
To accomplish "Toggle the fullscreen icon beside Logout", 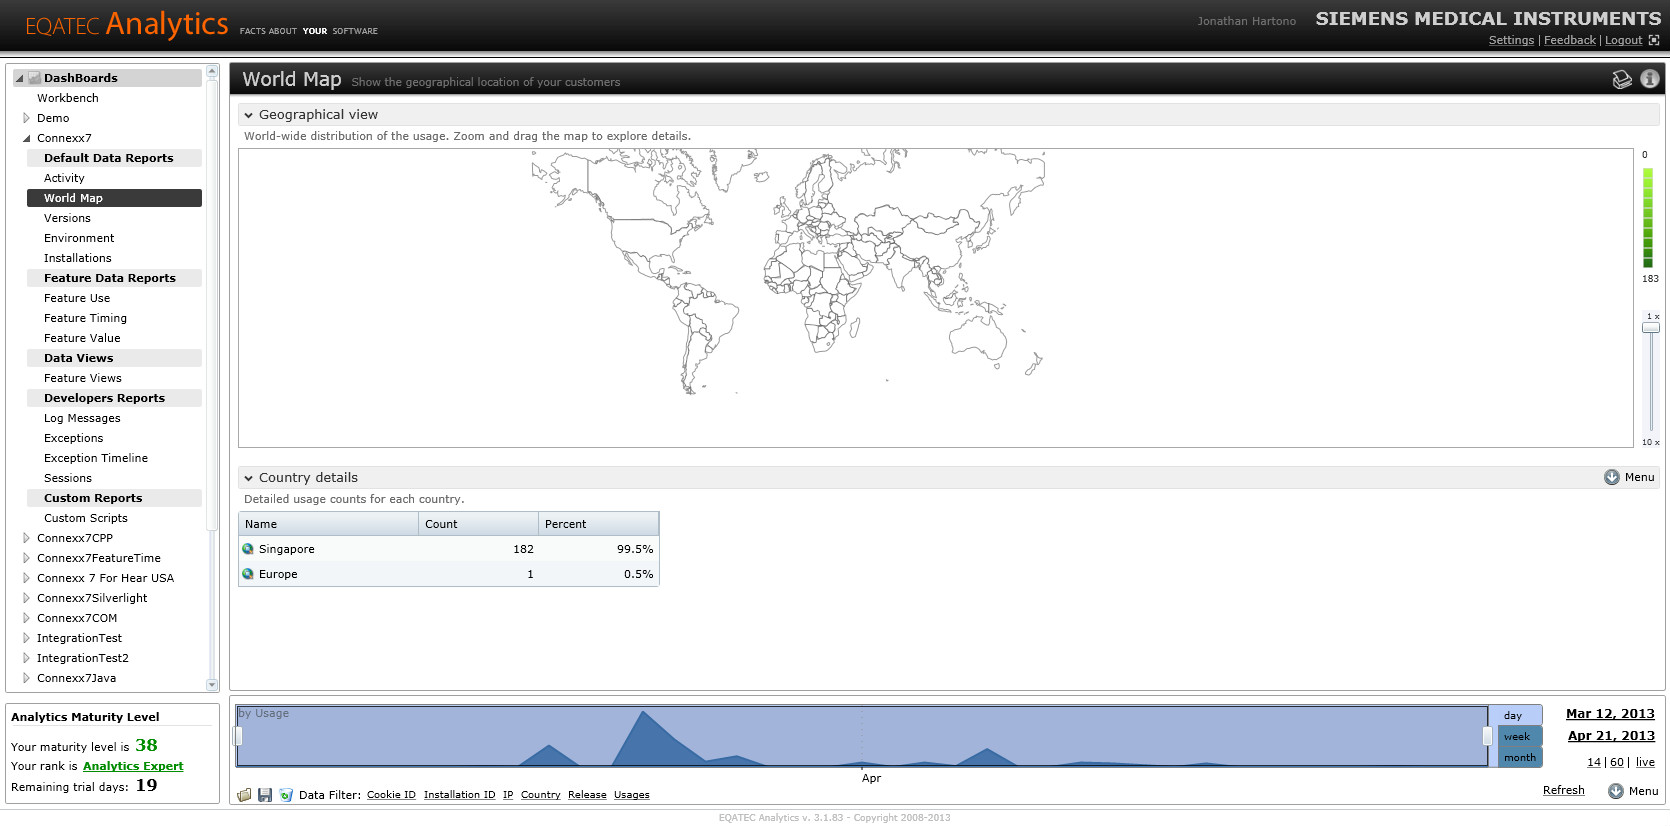I will (1654, 40).
